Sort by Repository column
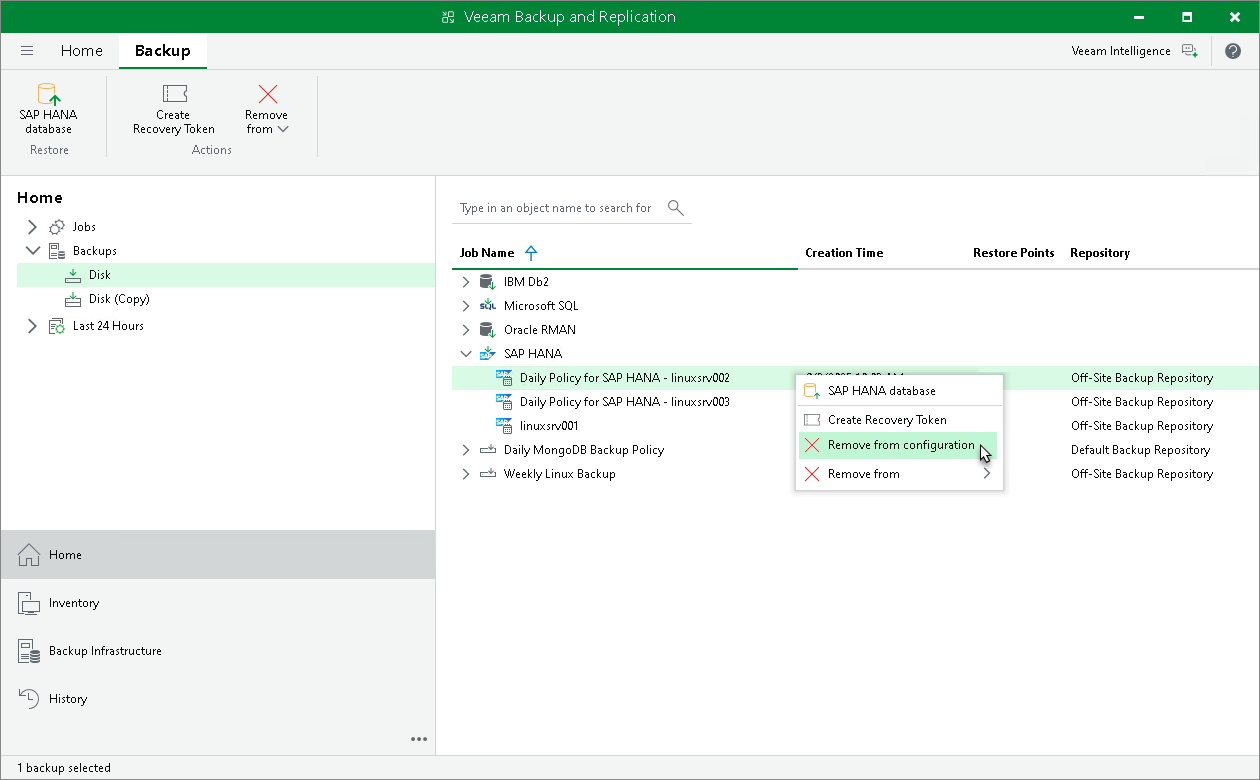Screen dimensions: 1260x780 coord(1099,253)
